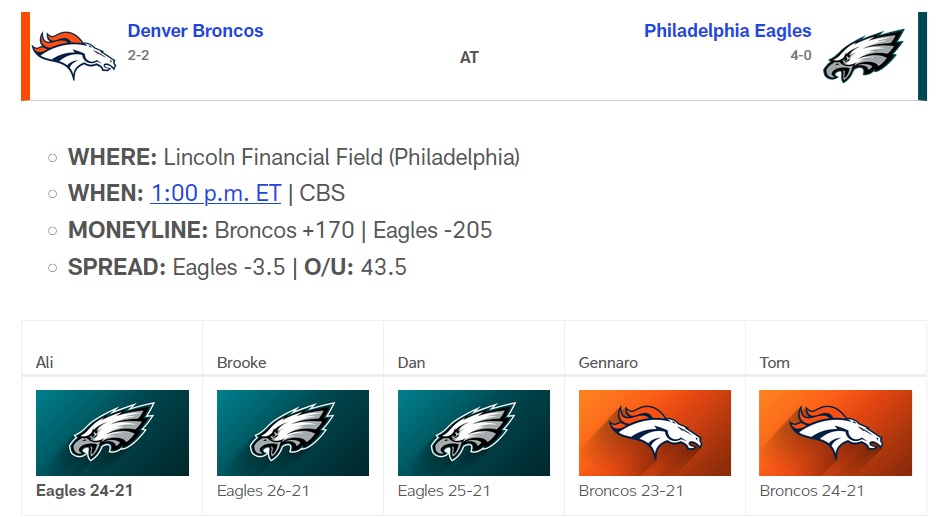Click Ali's Eagles pick image
This screenshot has height=517, width=940.
click(112, 432)
